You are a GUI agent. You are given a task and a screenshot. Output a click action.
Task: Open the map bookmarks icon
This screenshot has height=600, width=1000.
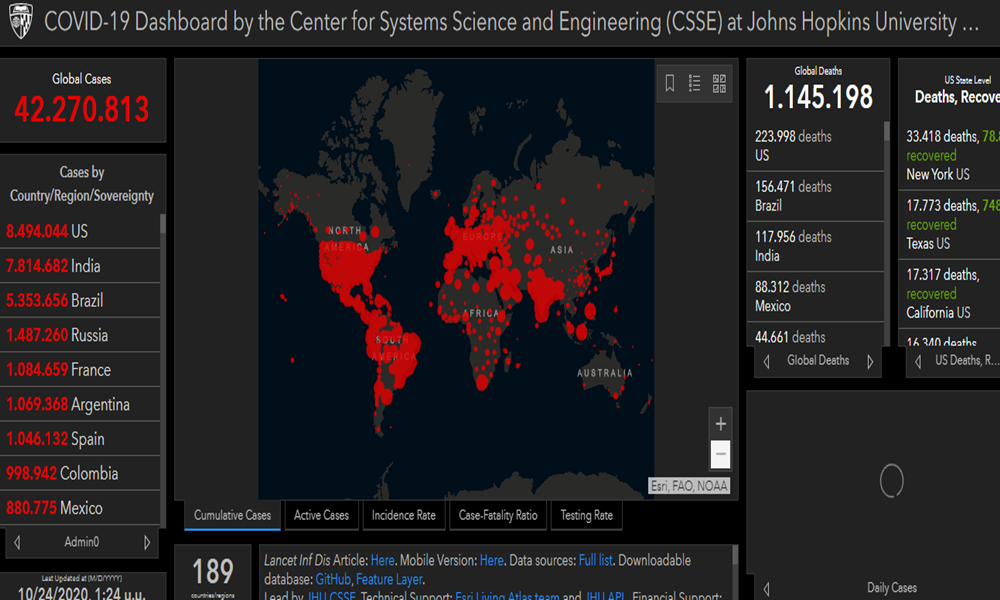pyautogui.click(x=670, y=84)
